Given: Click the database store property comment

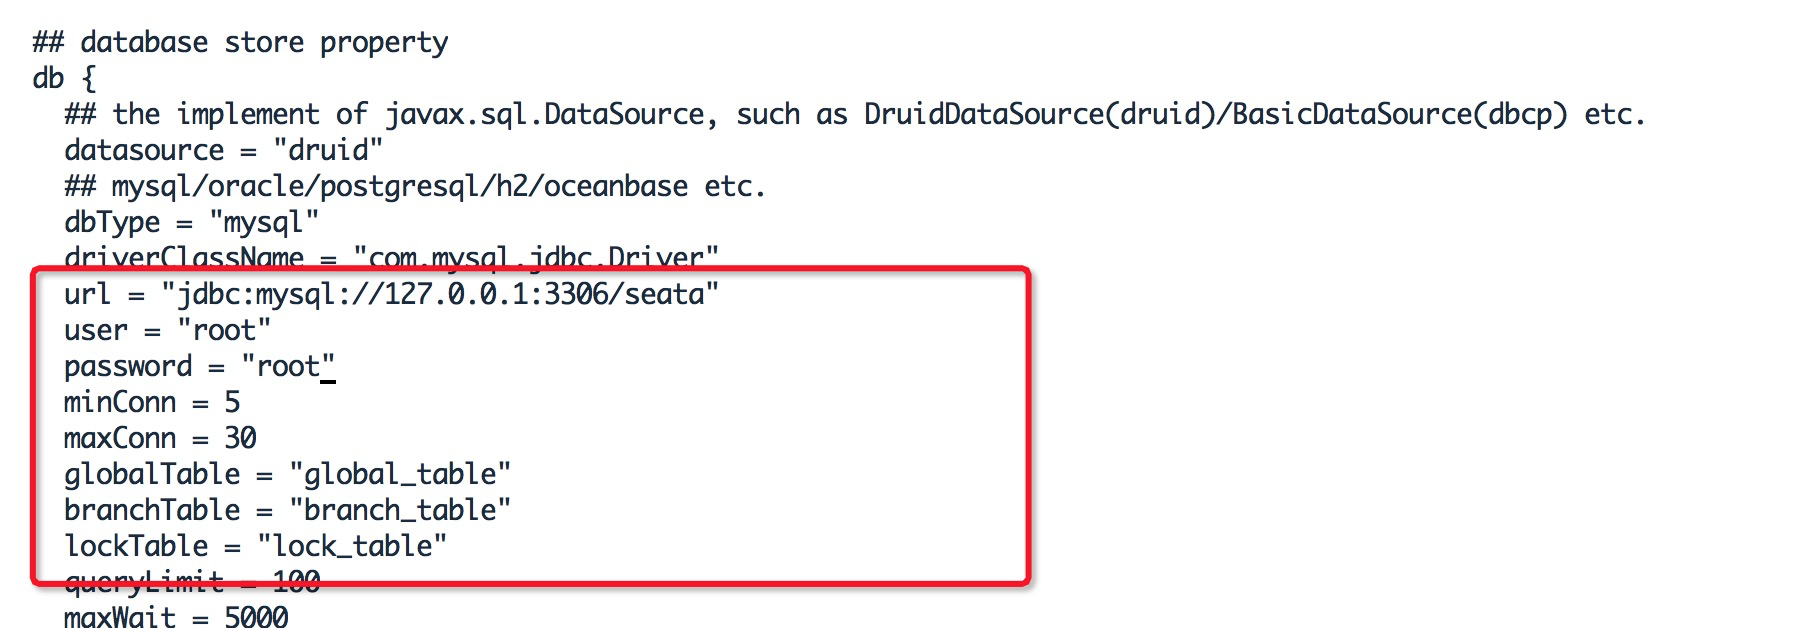Looking at the screenshot, I should (x=240, y=43).
